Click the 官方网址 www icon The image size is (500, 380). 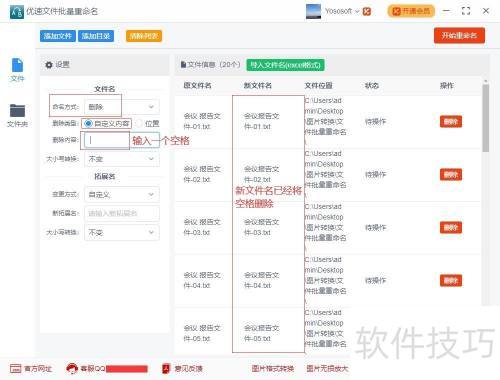tap(15, 369)
